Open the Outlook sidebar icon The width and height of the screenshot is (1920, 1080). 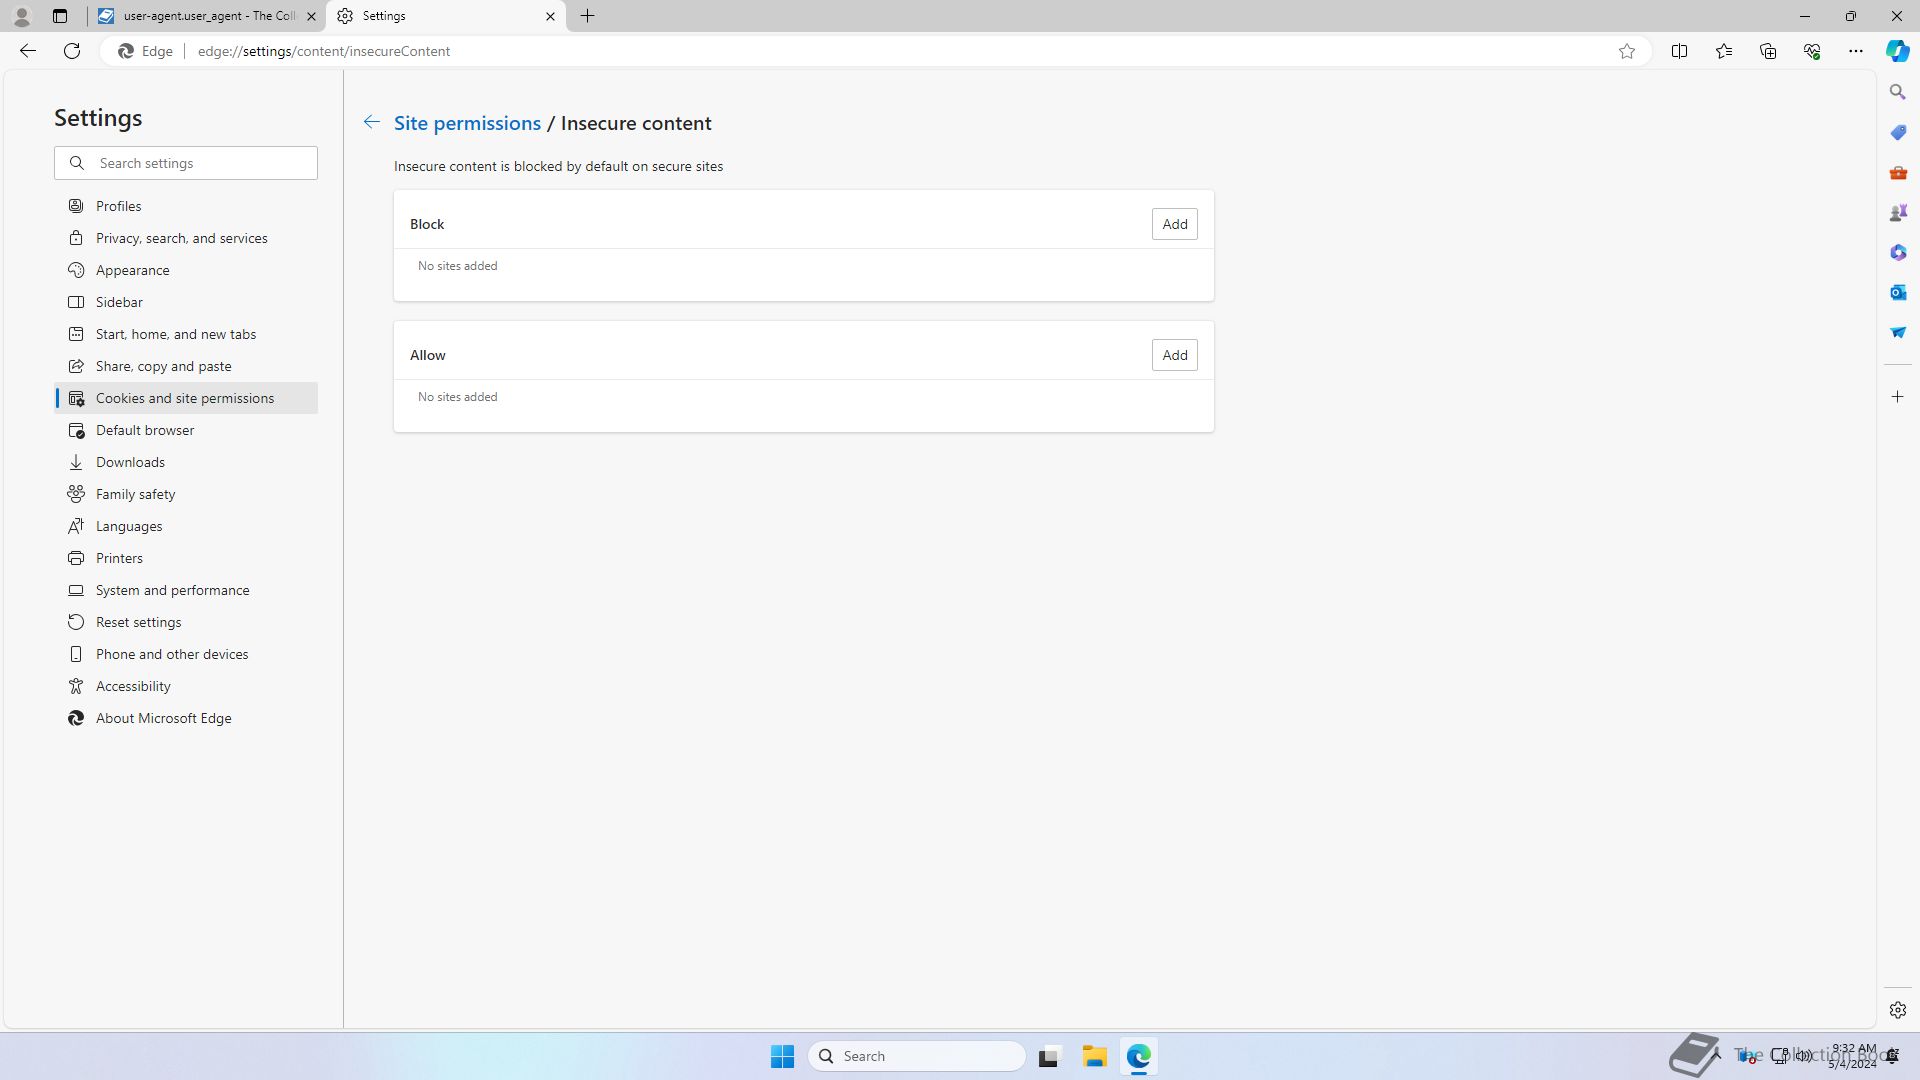click(x=1897, y=292)
